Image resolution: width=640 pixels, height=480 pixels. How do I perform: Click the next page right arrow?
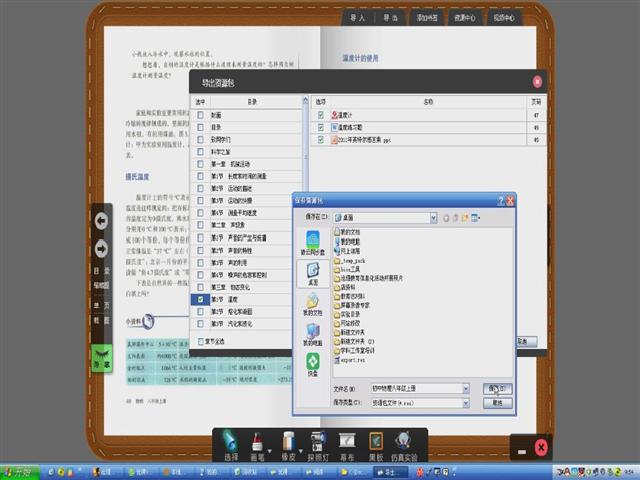point(101,247)
